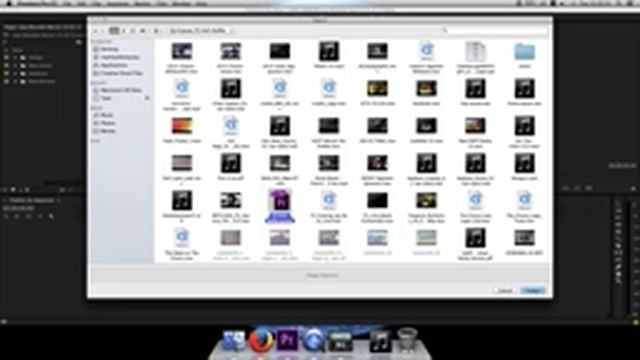Select Movies under Media in the sidebar
This screenshot has width=640, height=360.
pyautogui.click(x=104, y=131)
